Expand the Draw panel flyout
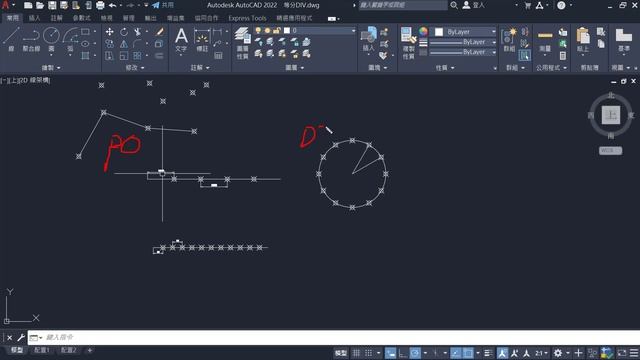The width and height of the screenshot is (640, 360). tap(51, 68)
